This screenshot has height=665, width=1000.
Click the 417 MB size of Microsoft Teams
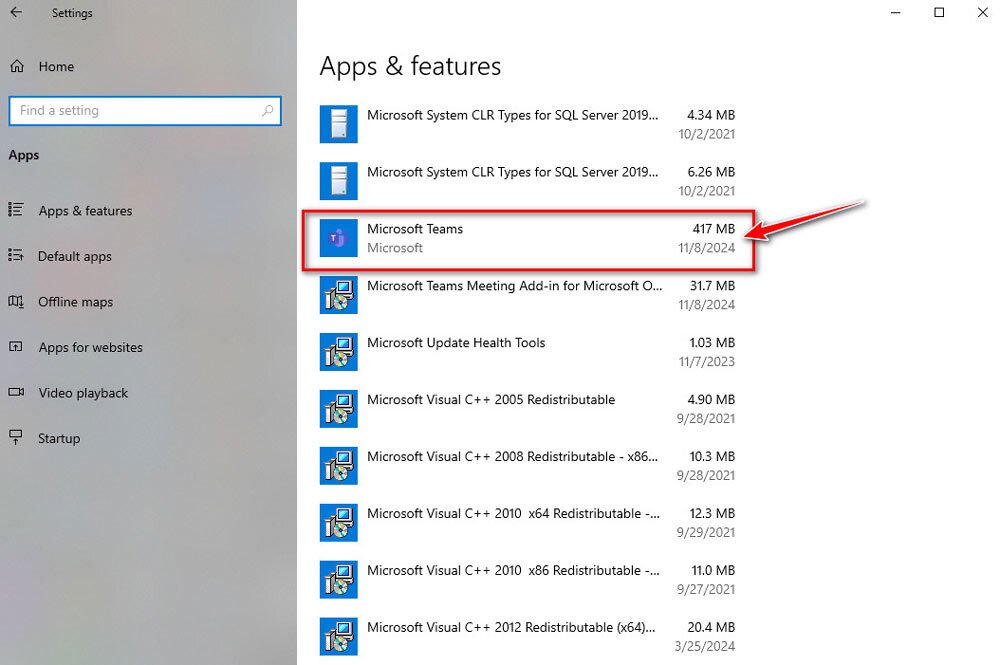pos(714,229)
